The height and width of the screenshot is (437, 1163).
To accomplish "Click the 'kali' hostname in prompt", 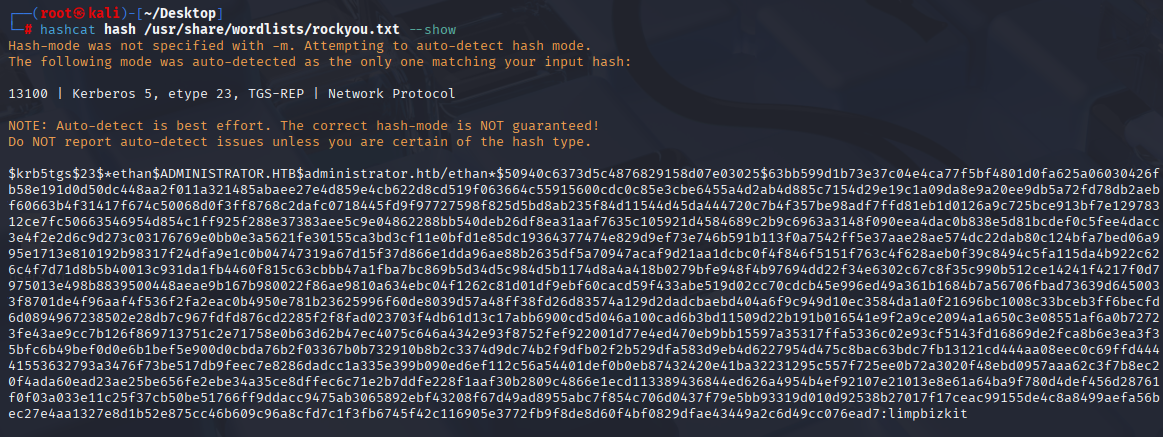I will [104, 14].
